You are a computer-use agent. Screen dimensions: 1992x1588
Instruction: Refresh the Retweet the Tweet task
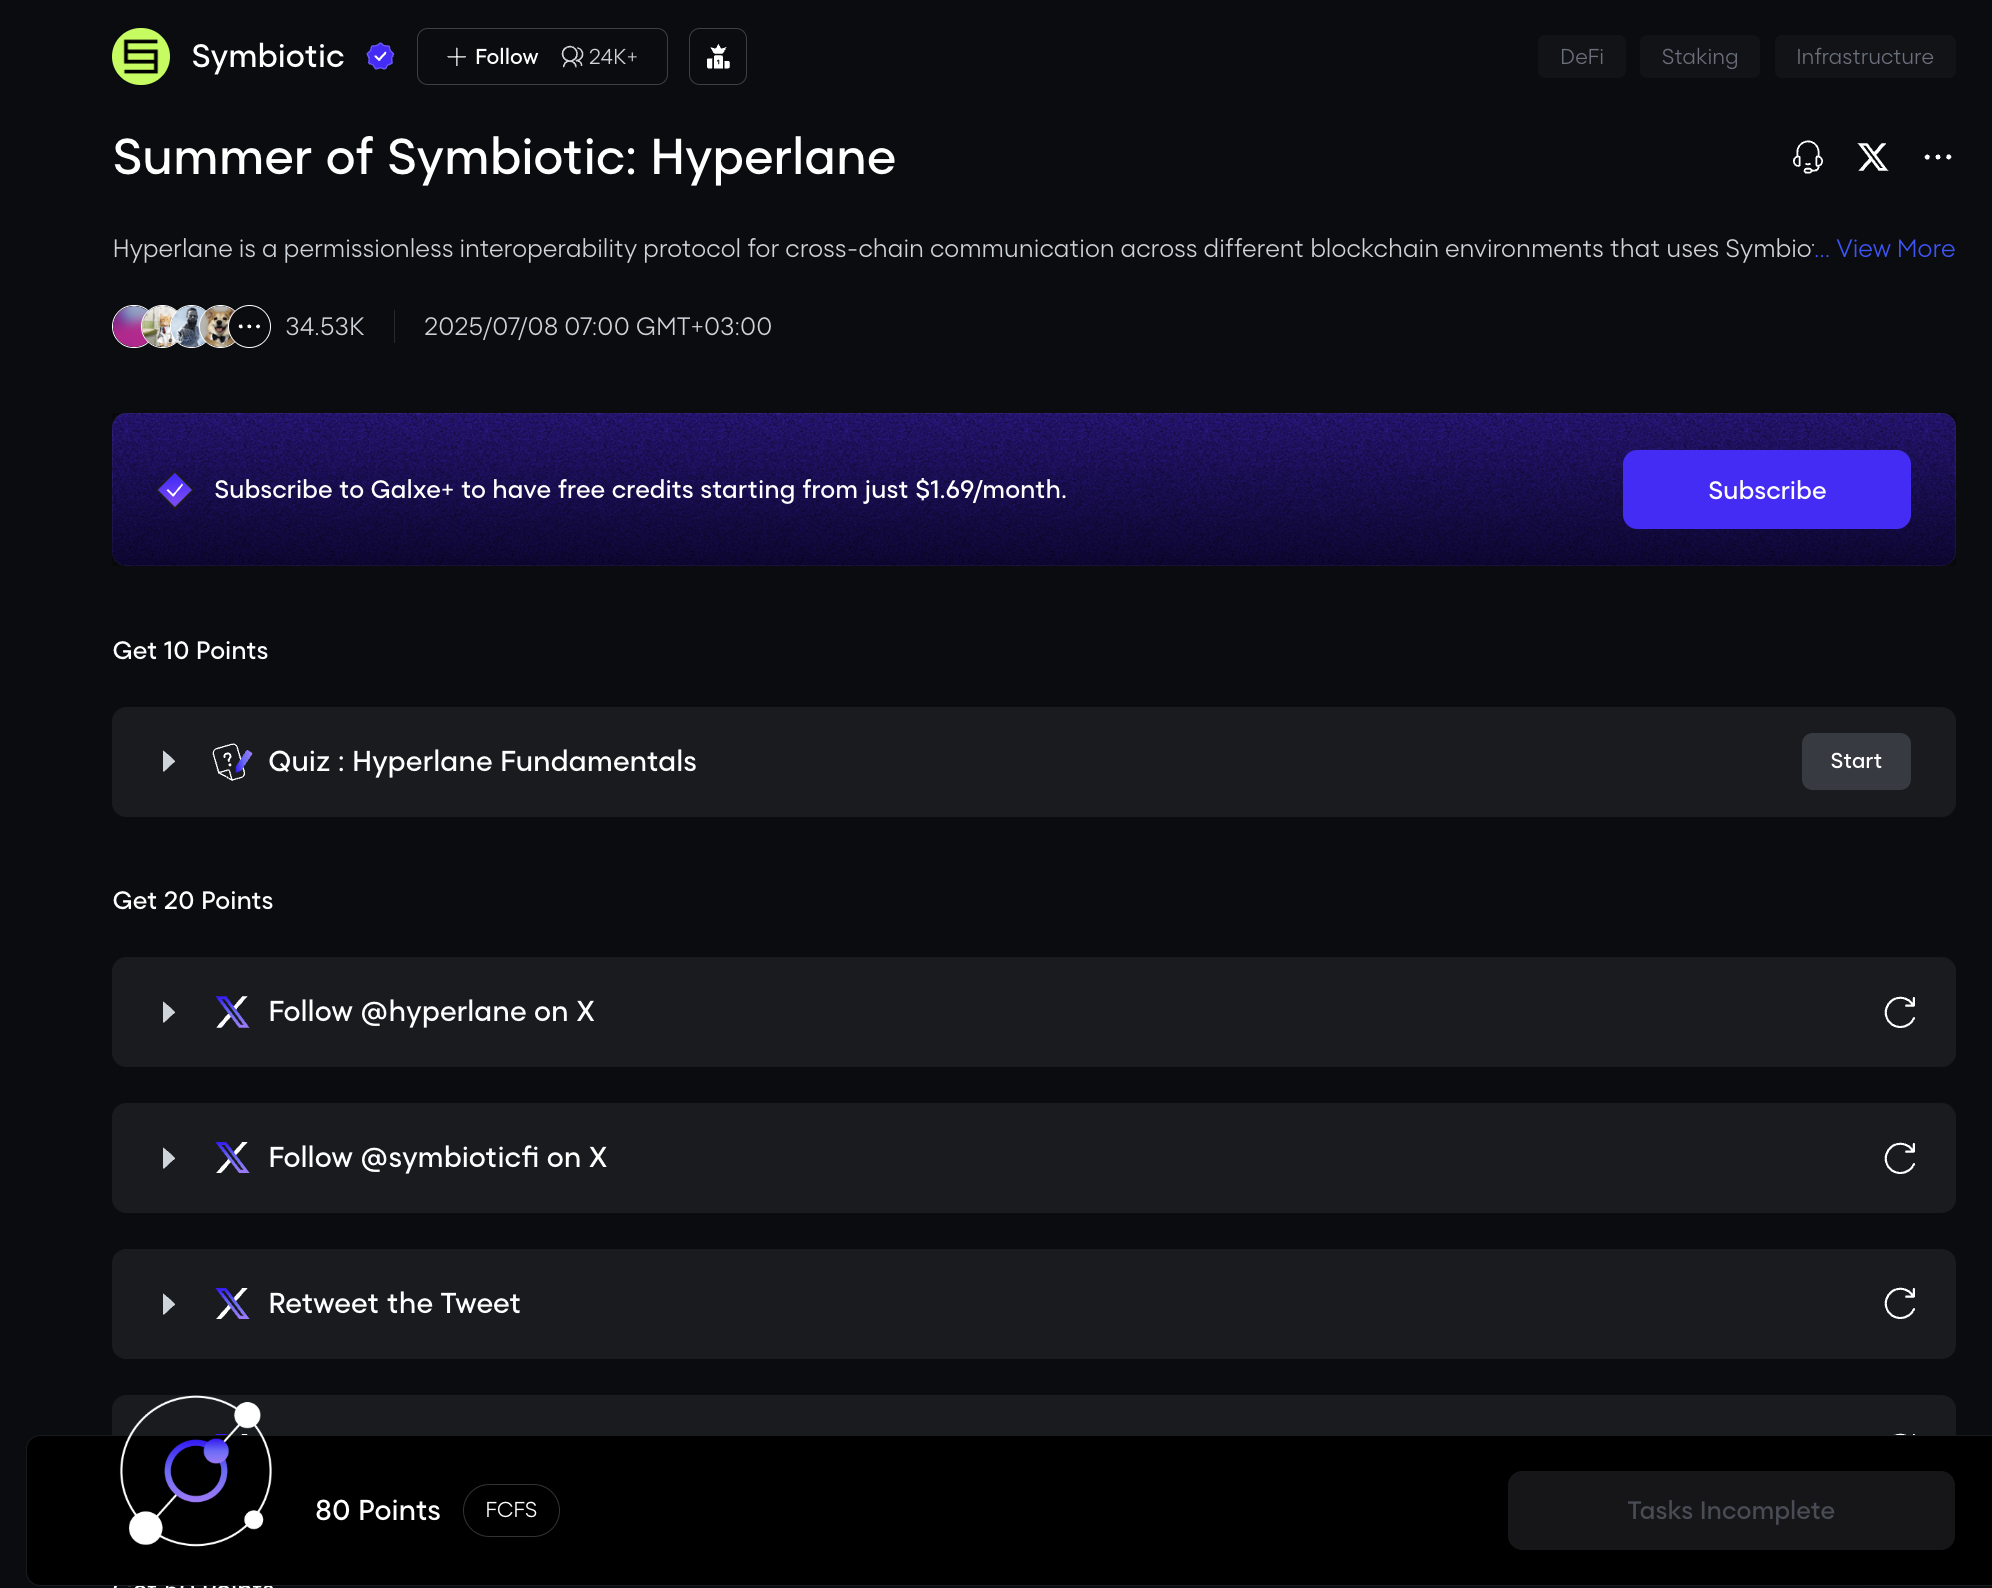tap(1899, 1304)
